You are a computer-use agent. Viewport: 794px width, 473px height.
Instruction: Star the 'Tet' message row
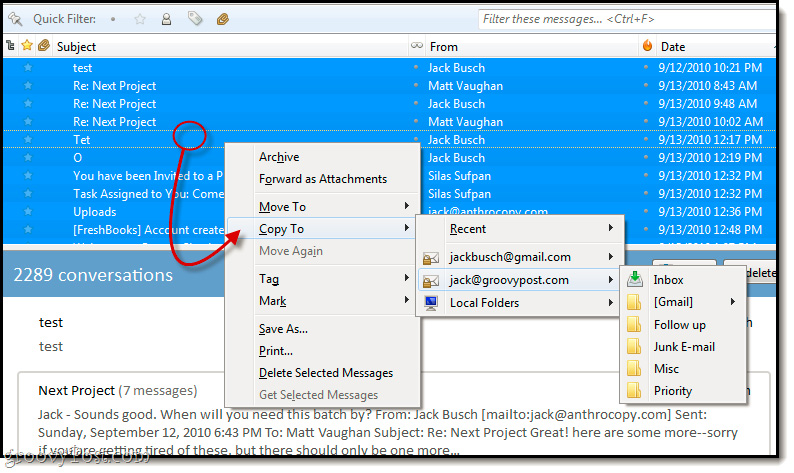click(28, 139)
